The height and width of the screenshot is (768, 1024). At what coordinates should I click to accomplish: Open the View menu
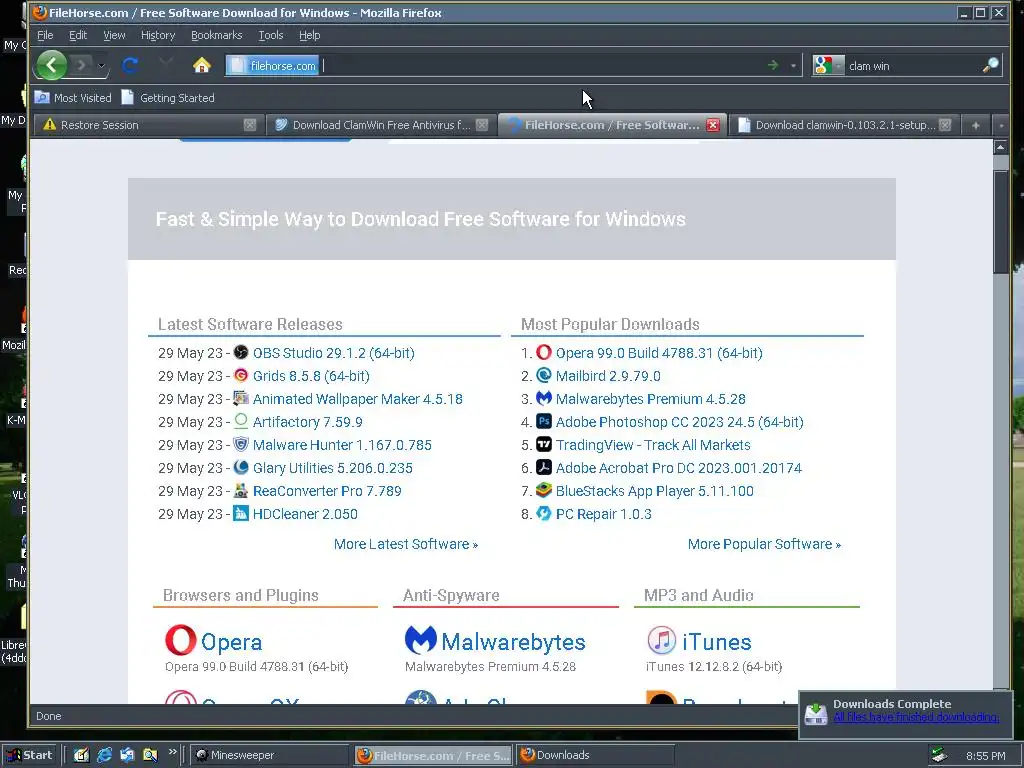(114, 35)
